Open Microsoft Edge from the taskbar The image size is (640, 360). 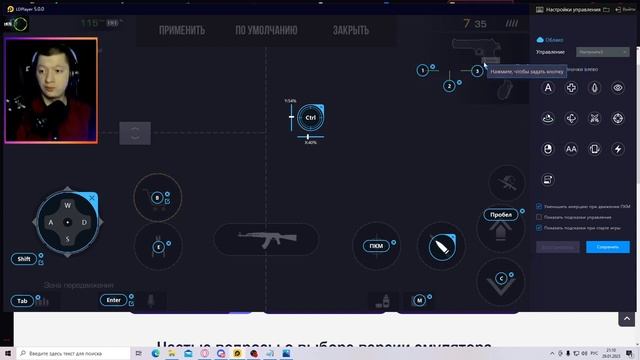(x=156, y=353)
